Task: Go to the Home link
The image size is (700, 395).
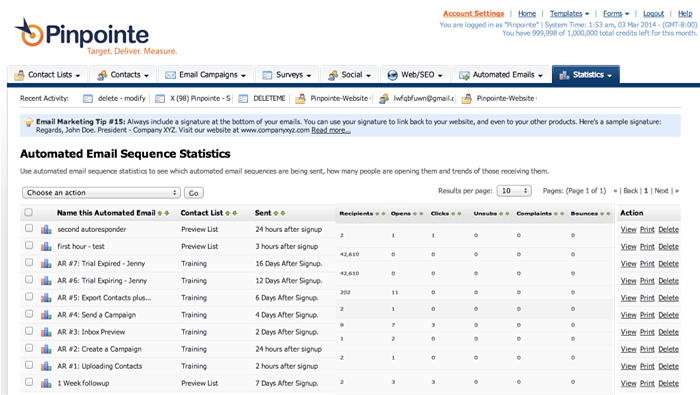Action: [x=527, y=14]
